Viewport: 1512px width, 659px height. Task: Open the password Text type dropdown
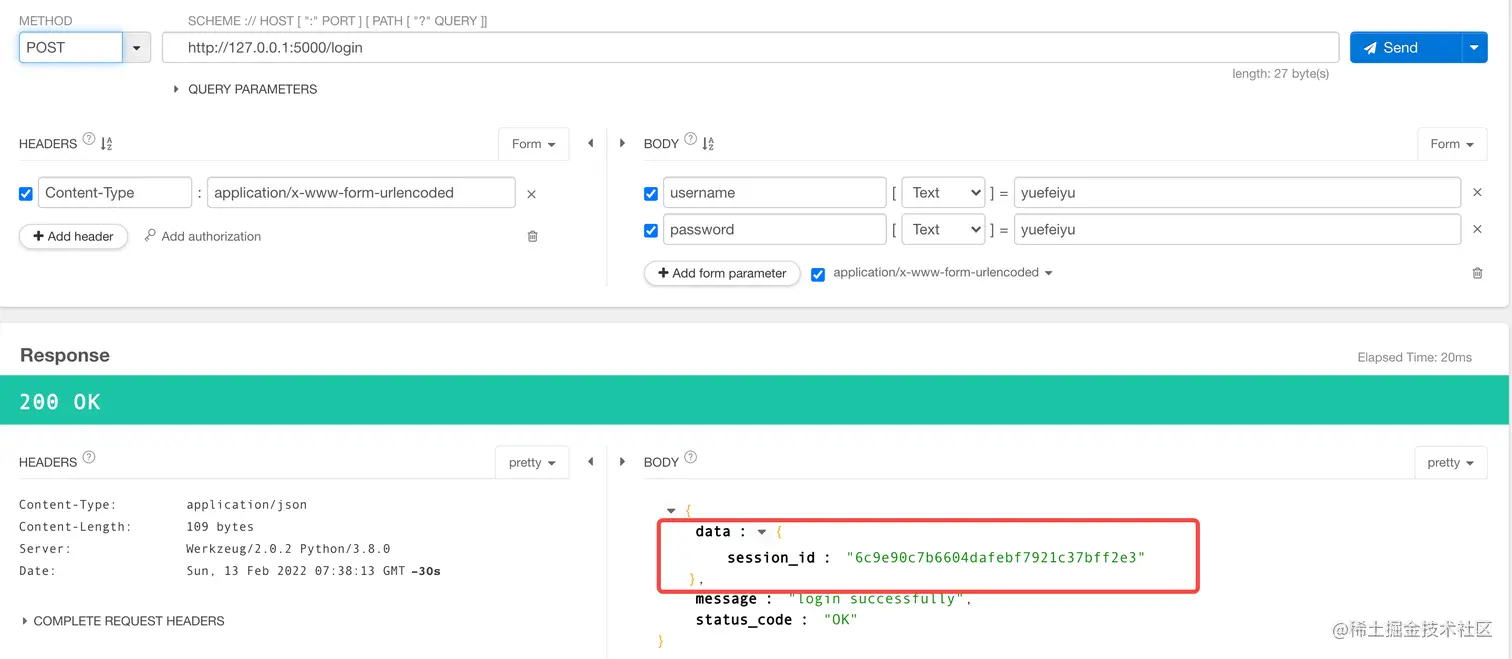(943, 230)
